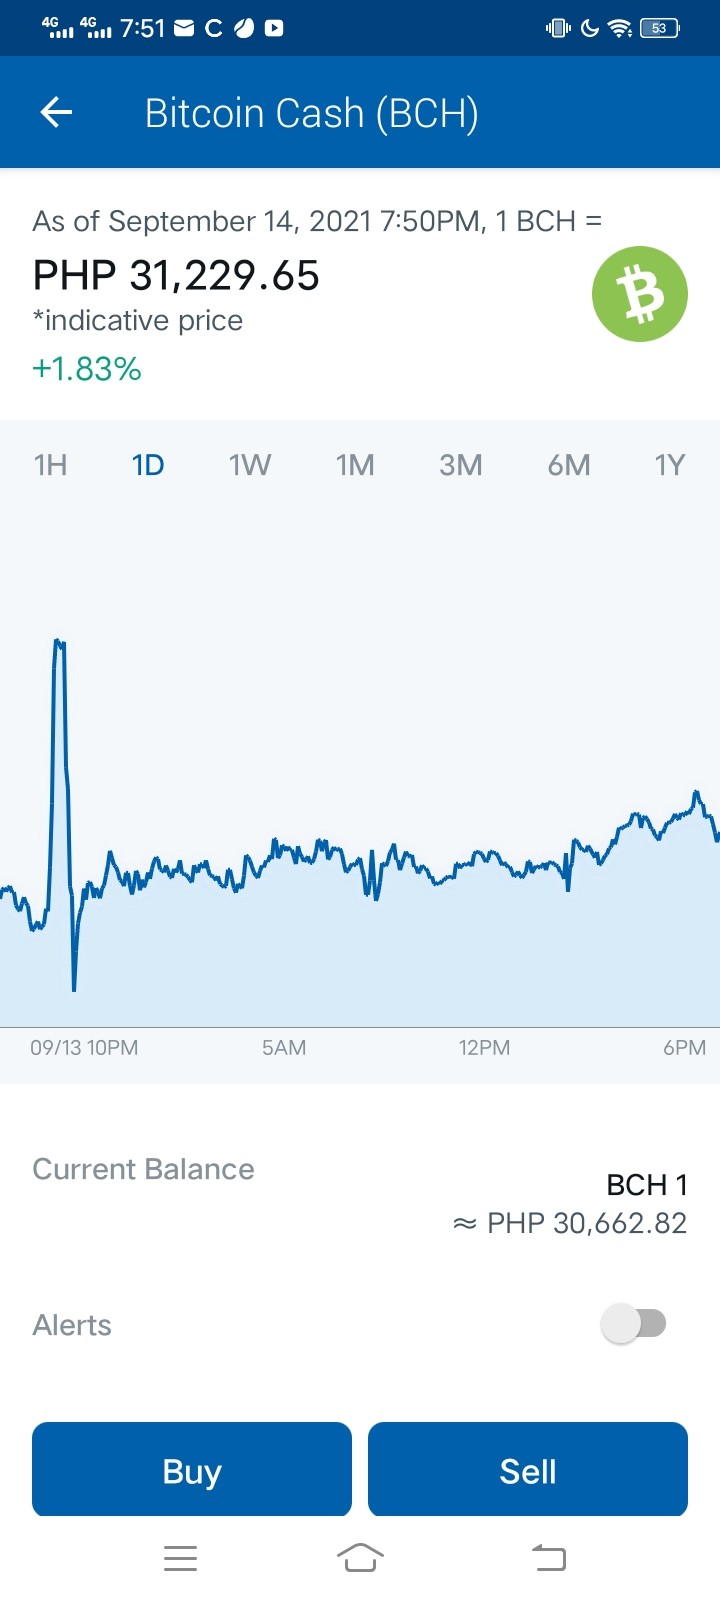Tap the battery indicator icon
The width and height of the screenshot is (720, 1600).
click(660, 28)
